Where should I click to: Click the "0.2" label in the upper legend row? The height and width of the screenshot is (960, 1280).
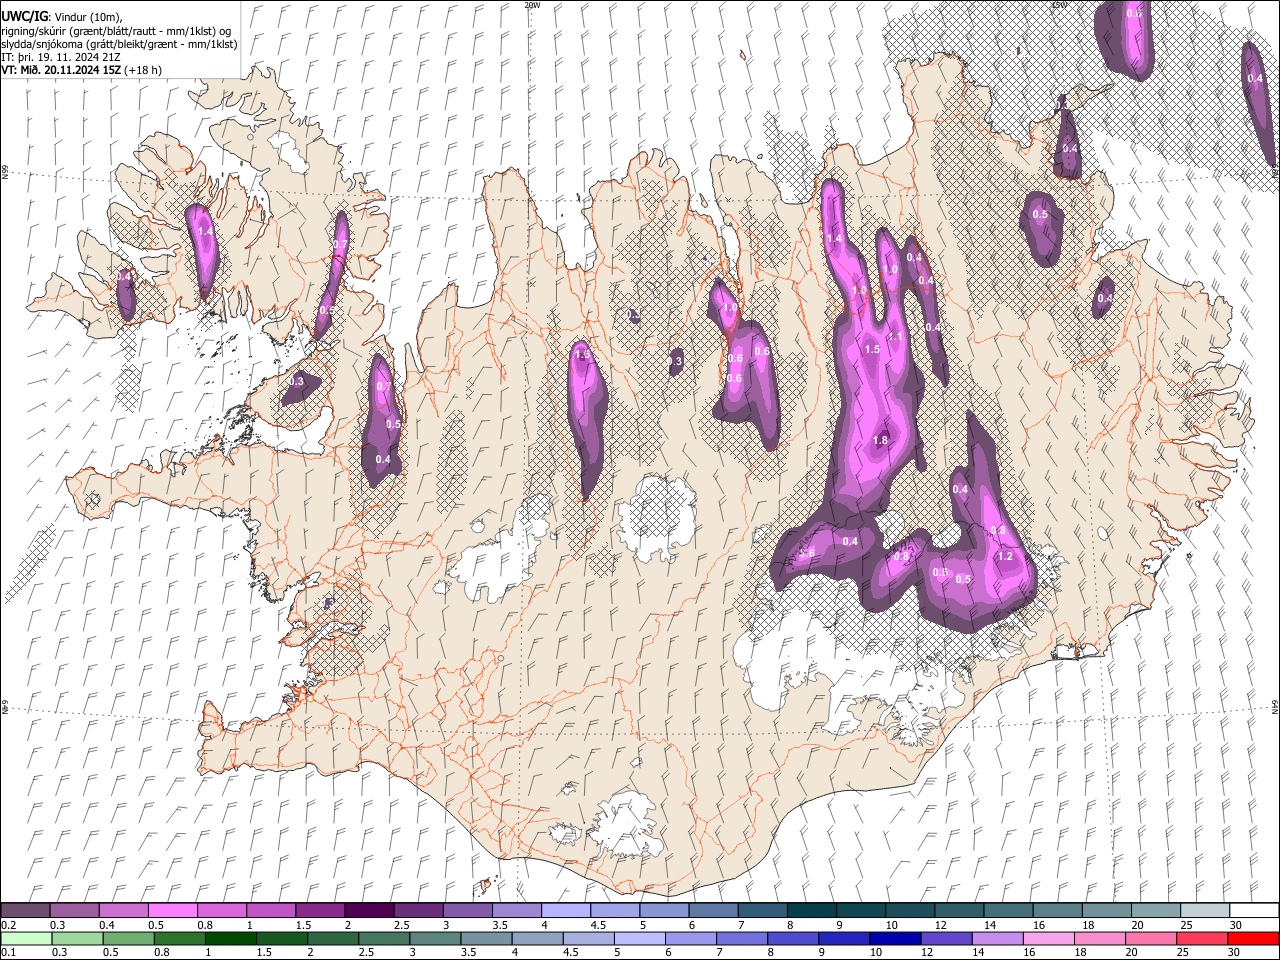[x=8, y=925]
